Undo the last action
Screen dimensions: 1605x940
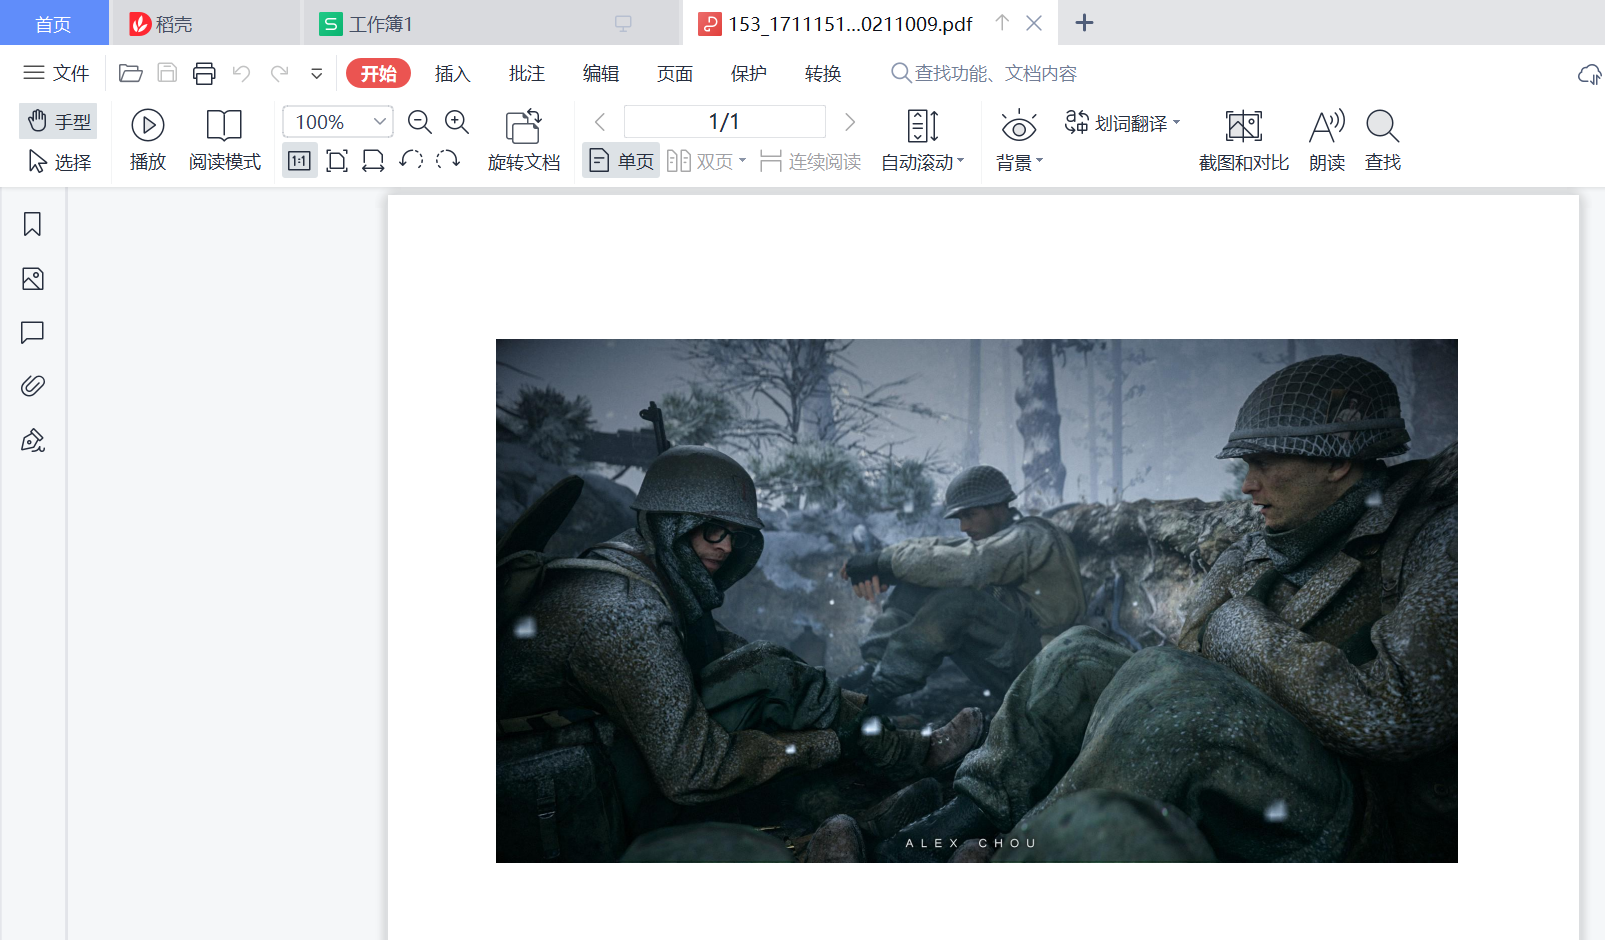pyautogui.click(x=241, y=73)
